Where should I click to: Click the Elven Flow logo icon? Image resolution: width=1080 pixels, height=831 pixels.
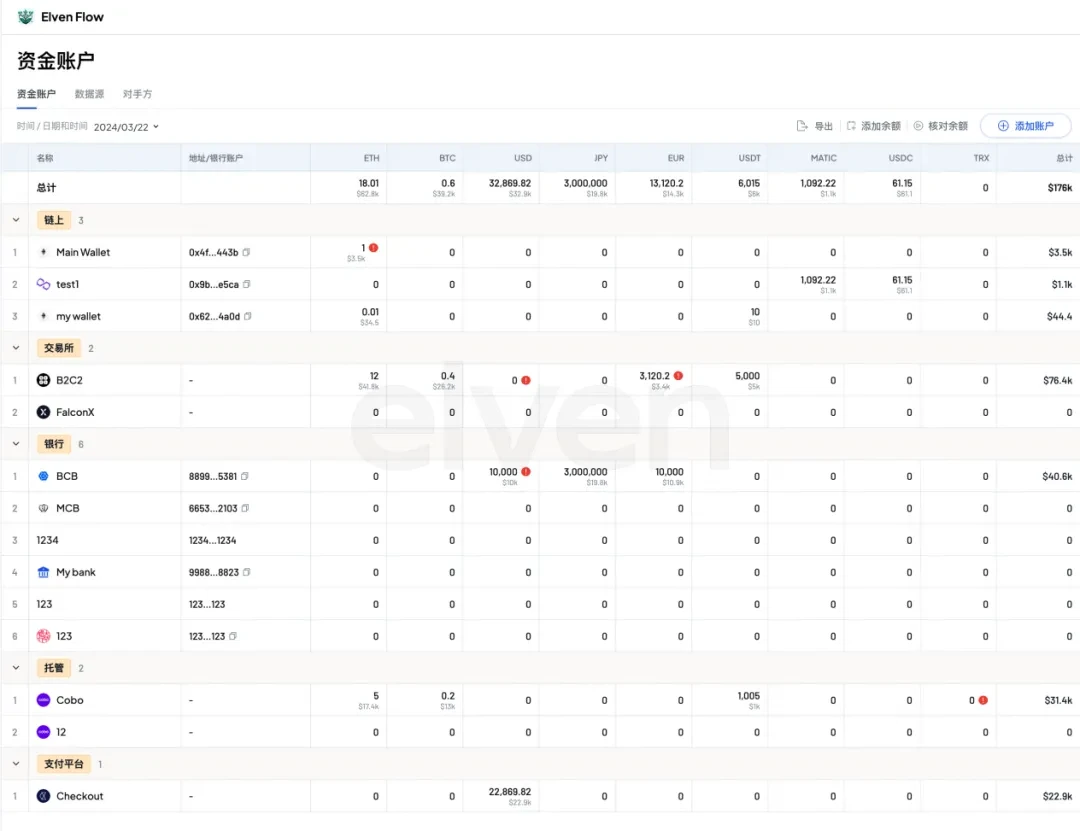pyautogui.click(x=26, y=17)
